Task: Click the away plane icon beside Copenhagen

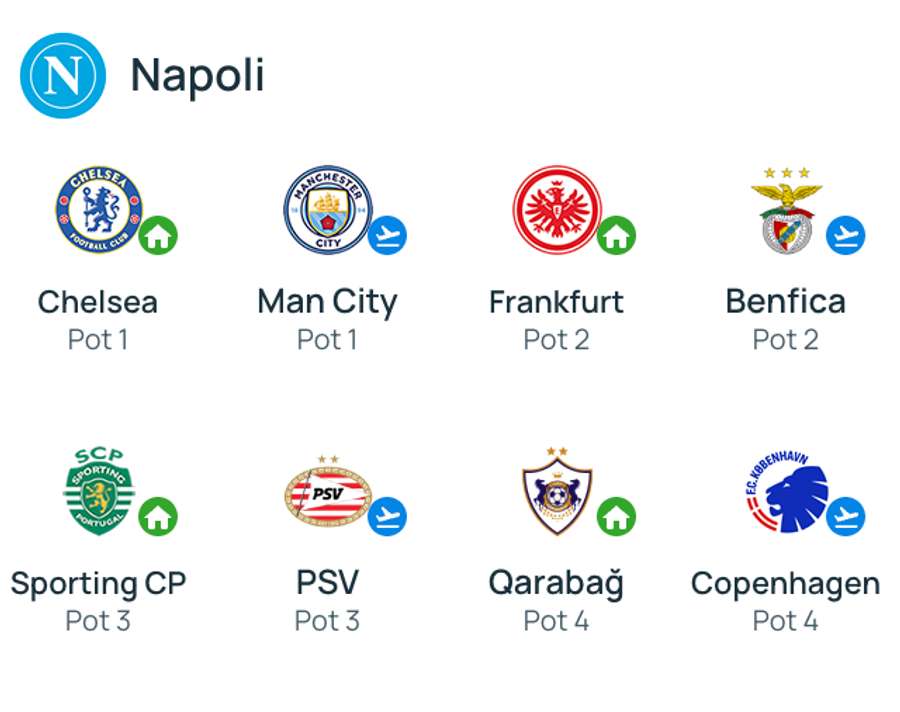Action: [845, 516]
